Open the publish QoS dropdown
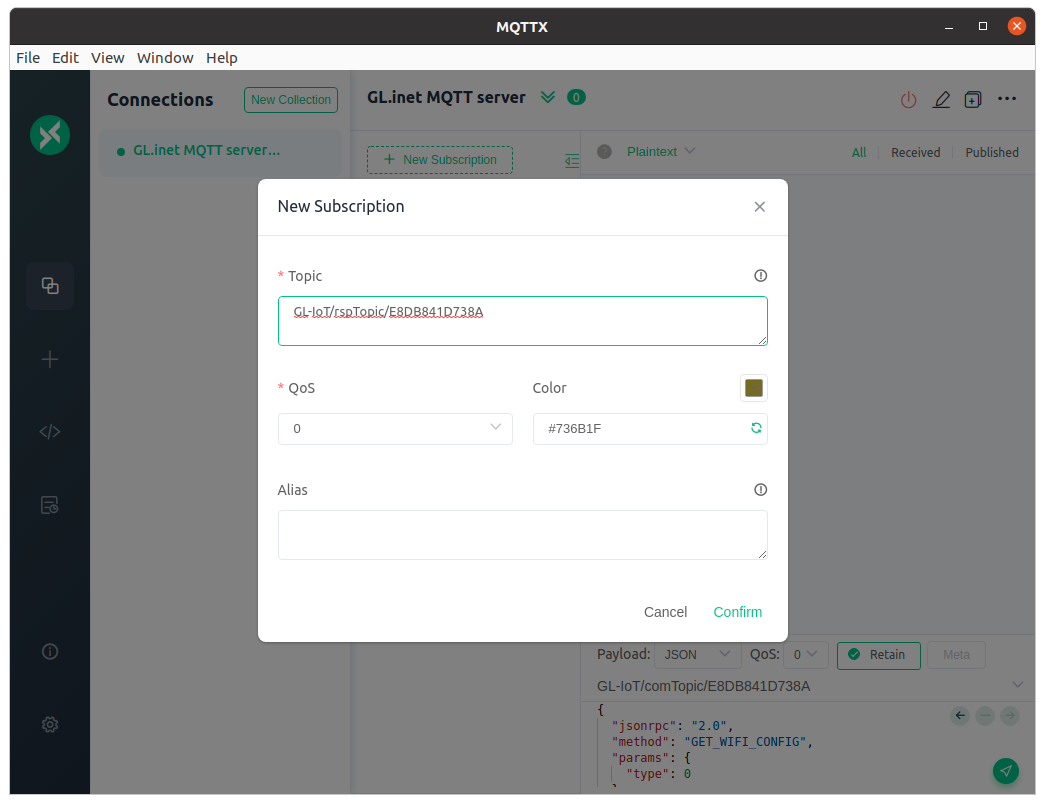This screenshot has width=1045, height=804. pyautogui.click(x=806, y=655)
